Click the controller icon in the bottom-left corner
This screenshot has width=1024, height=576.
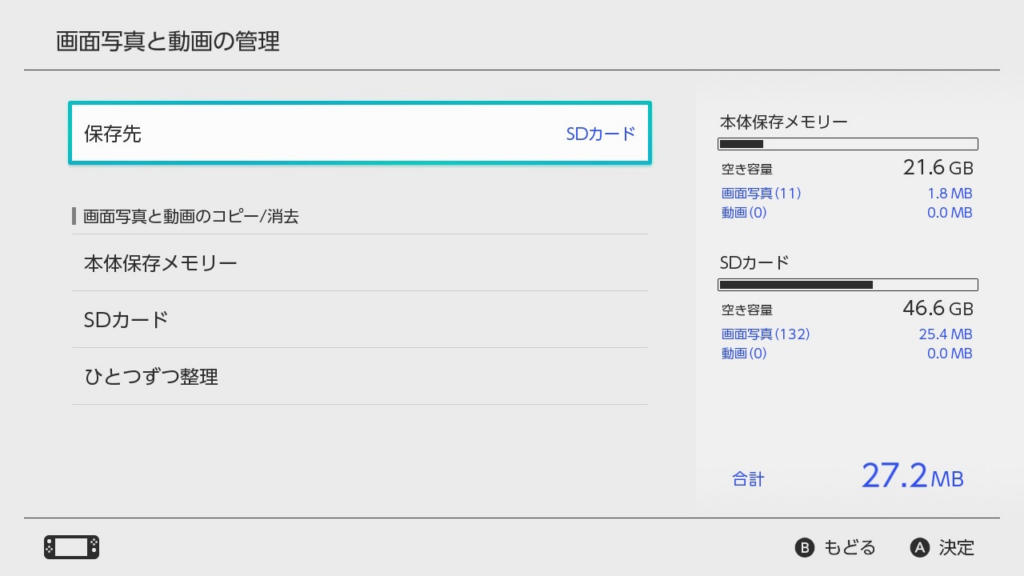click(71, 547)
